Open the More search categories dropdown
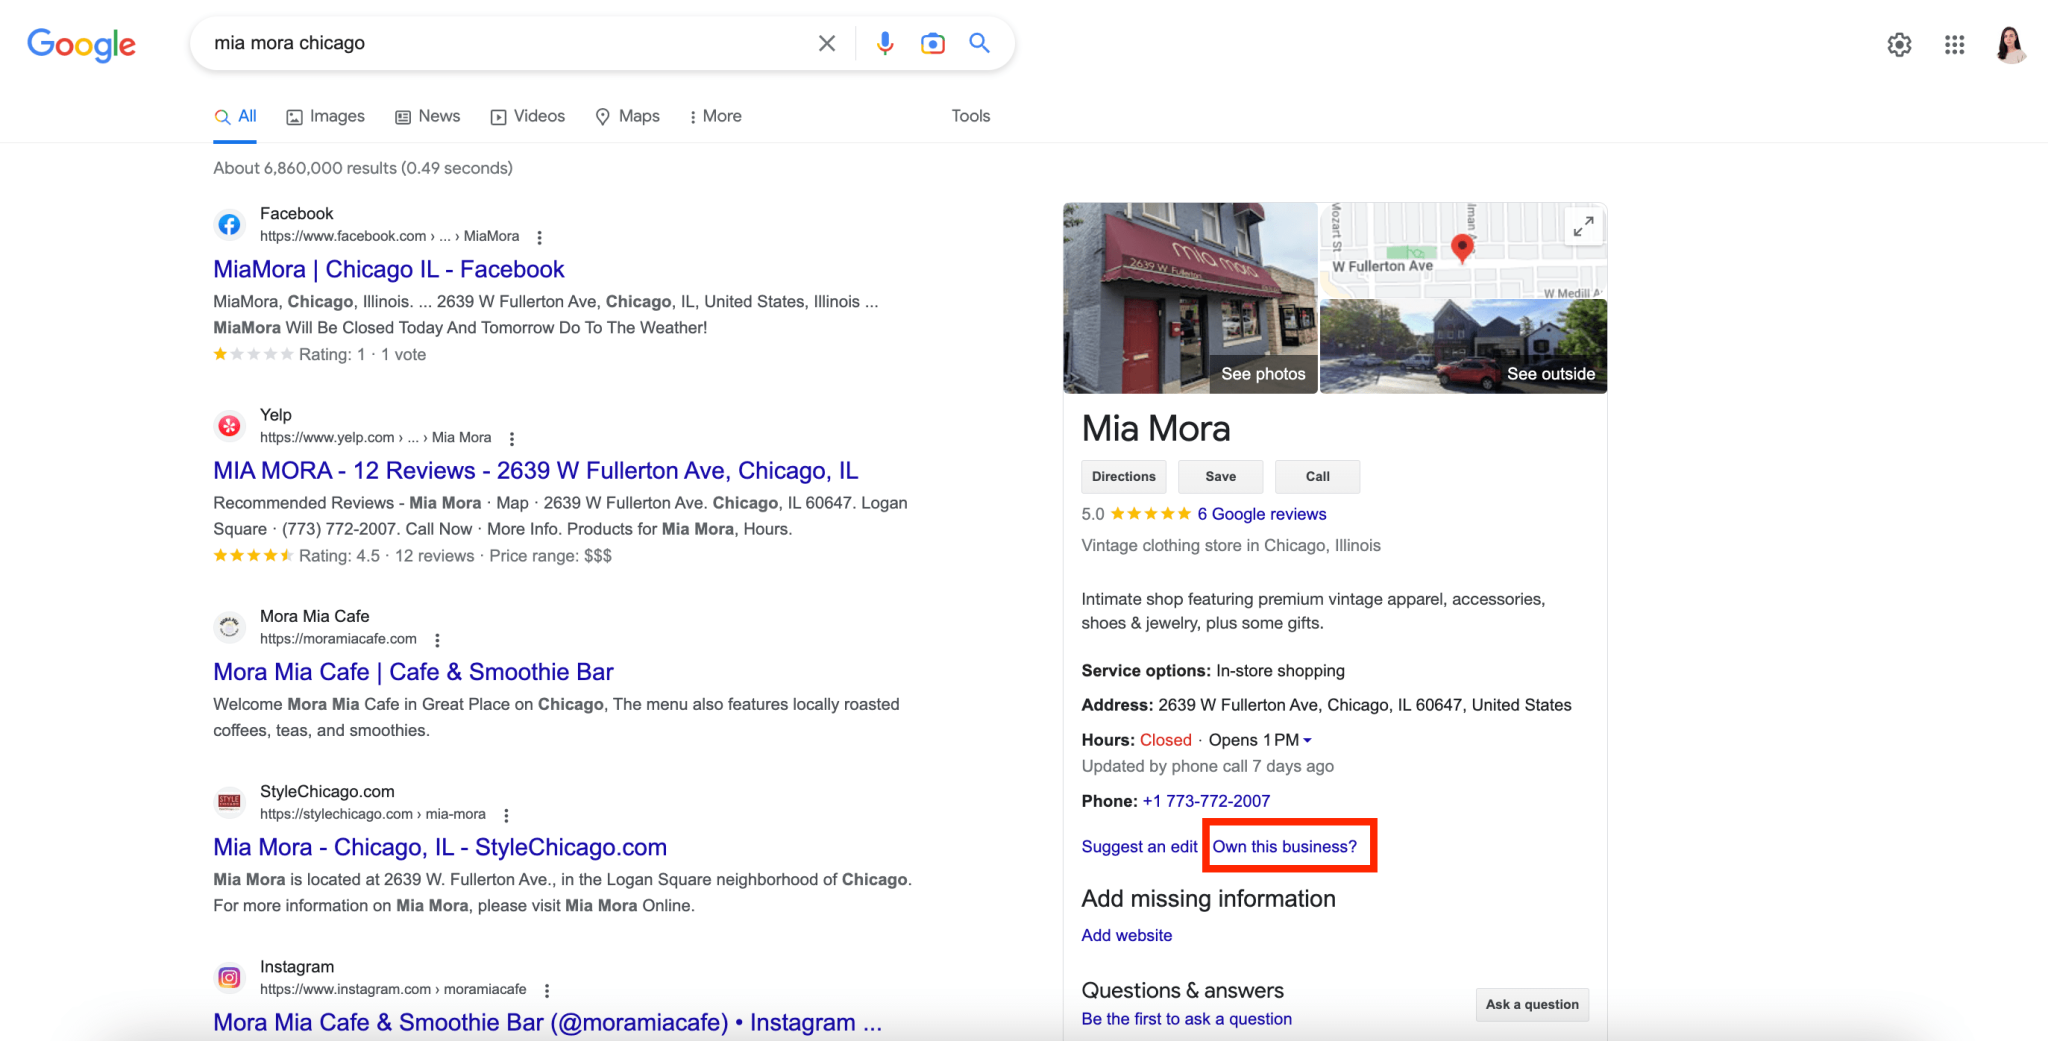 [x=715, y=116]
